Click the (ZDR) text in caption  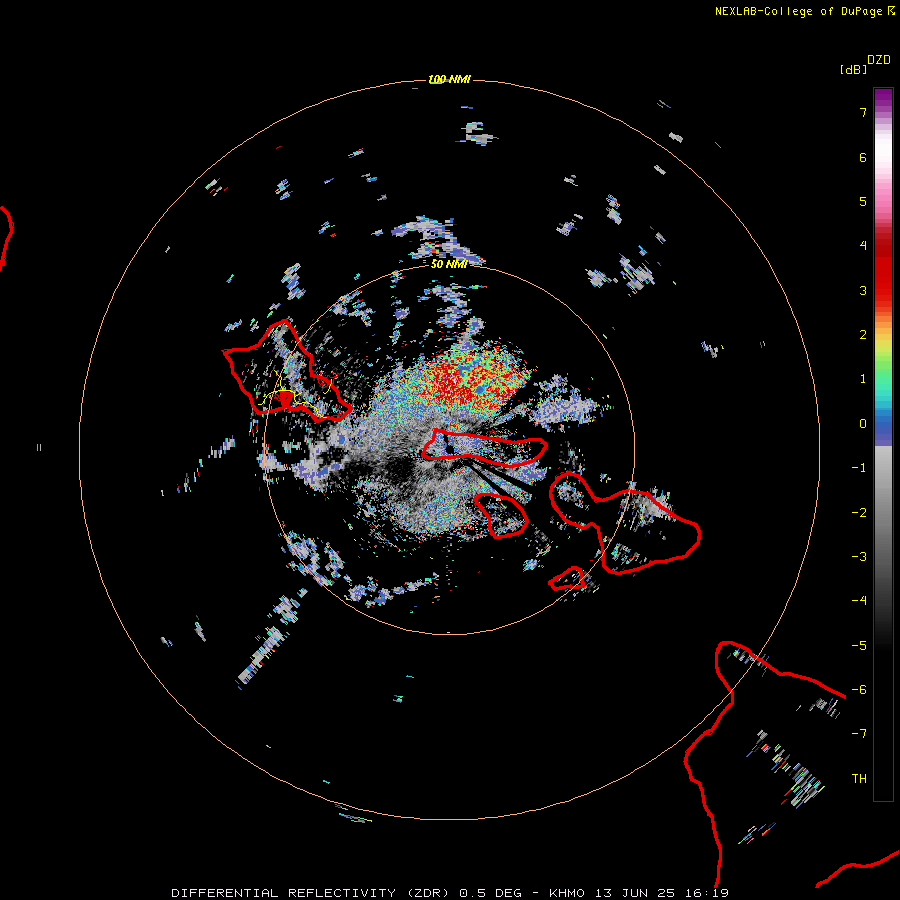point(429,893)
